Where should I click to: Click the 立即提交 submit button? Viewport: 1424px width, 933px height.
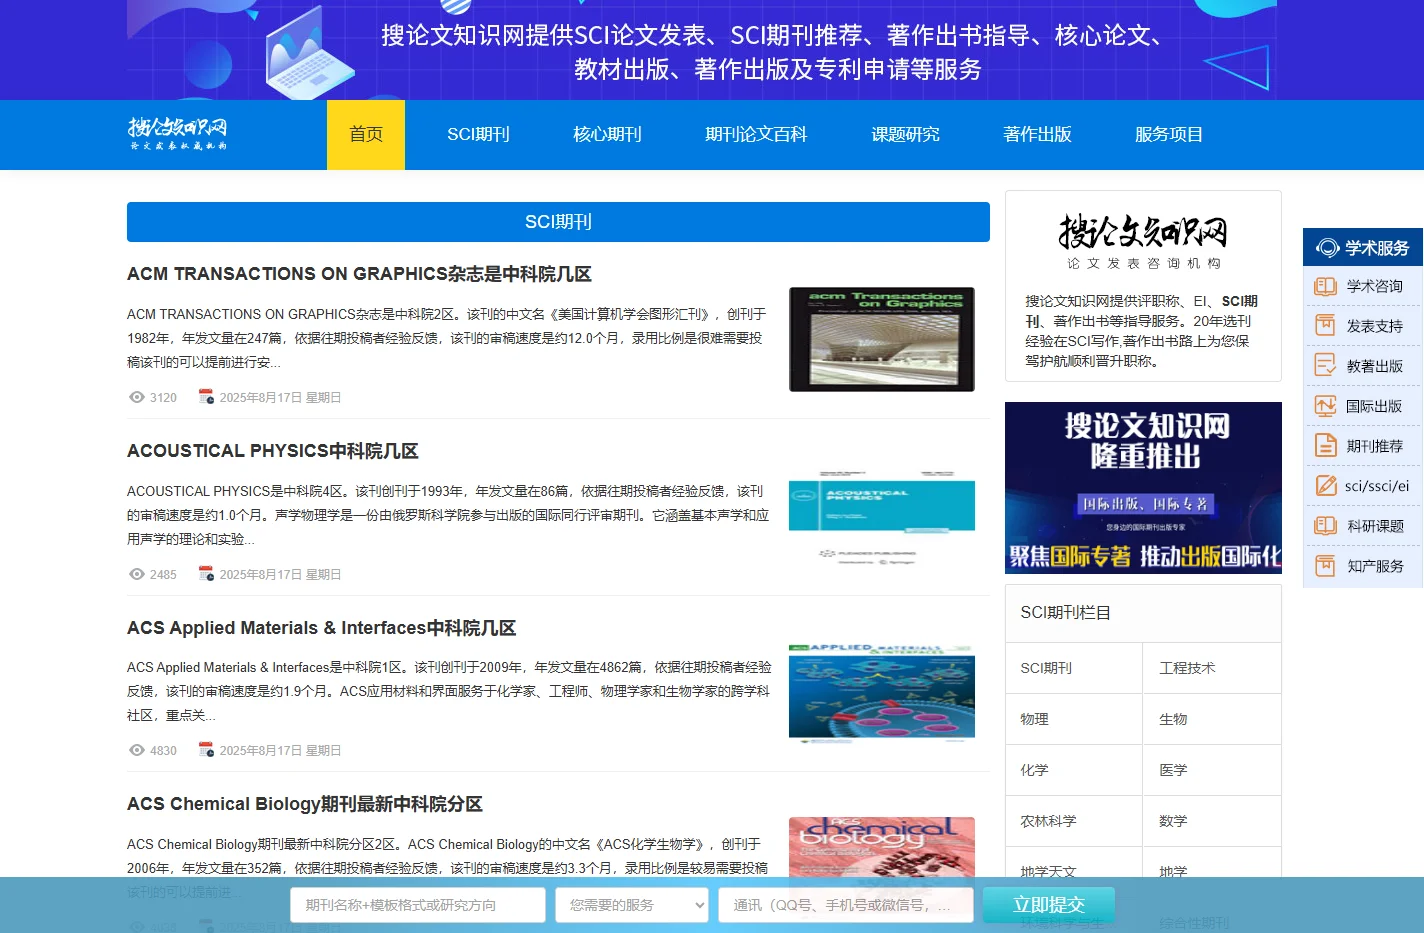click(x=1048, y=905)
